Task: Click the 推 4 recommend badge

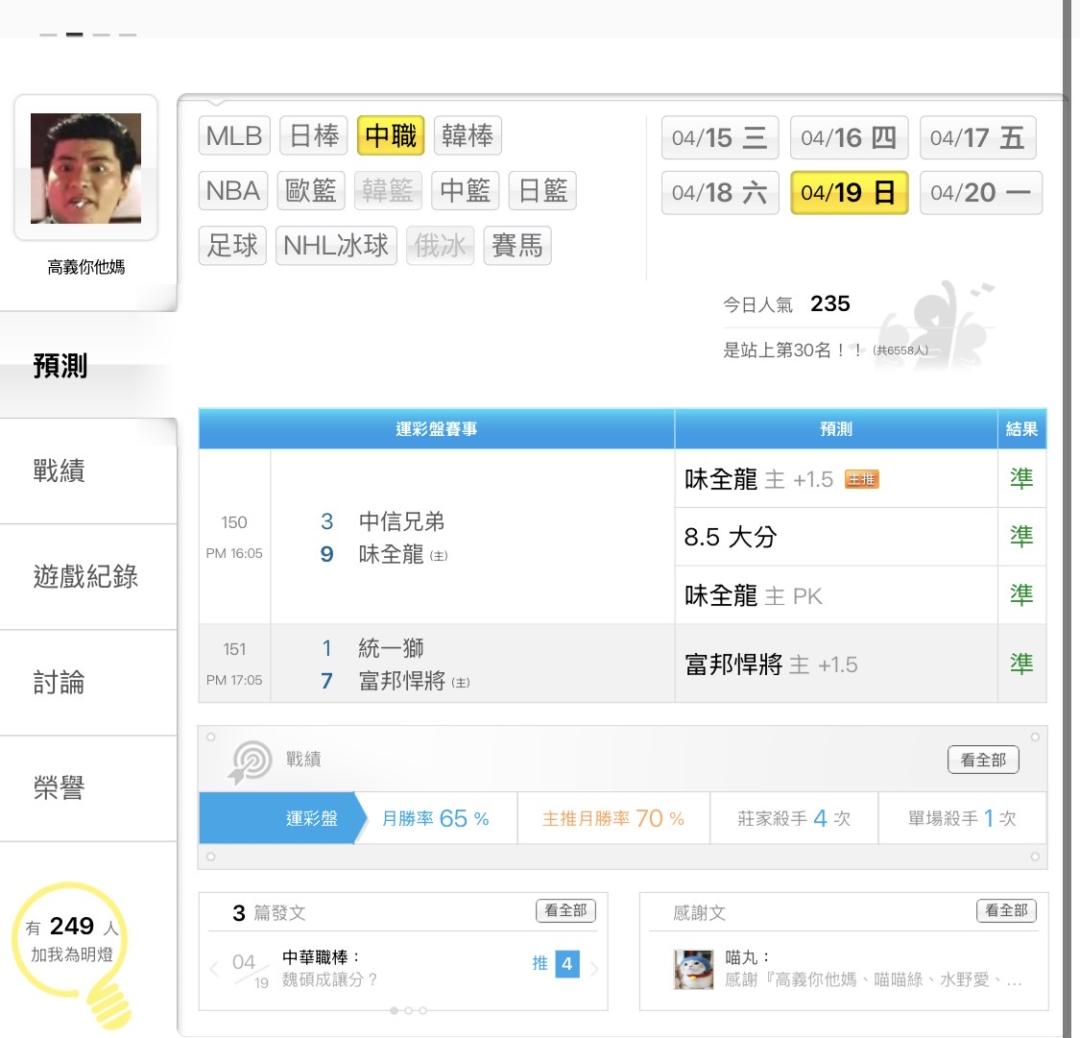Action: pos(556,964)
